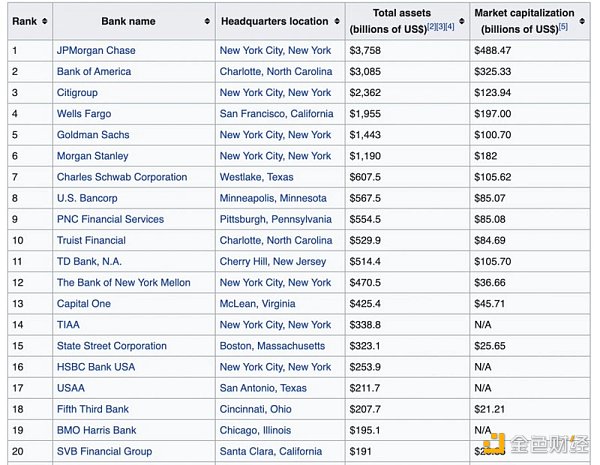Image resolution: width=600 pixels, height=465 pixels.
Task: Click the Total assets sort arrows
Action: (x=462, y=21)
